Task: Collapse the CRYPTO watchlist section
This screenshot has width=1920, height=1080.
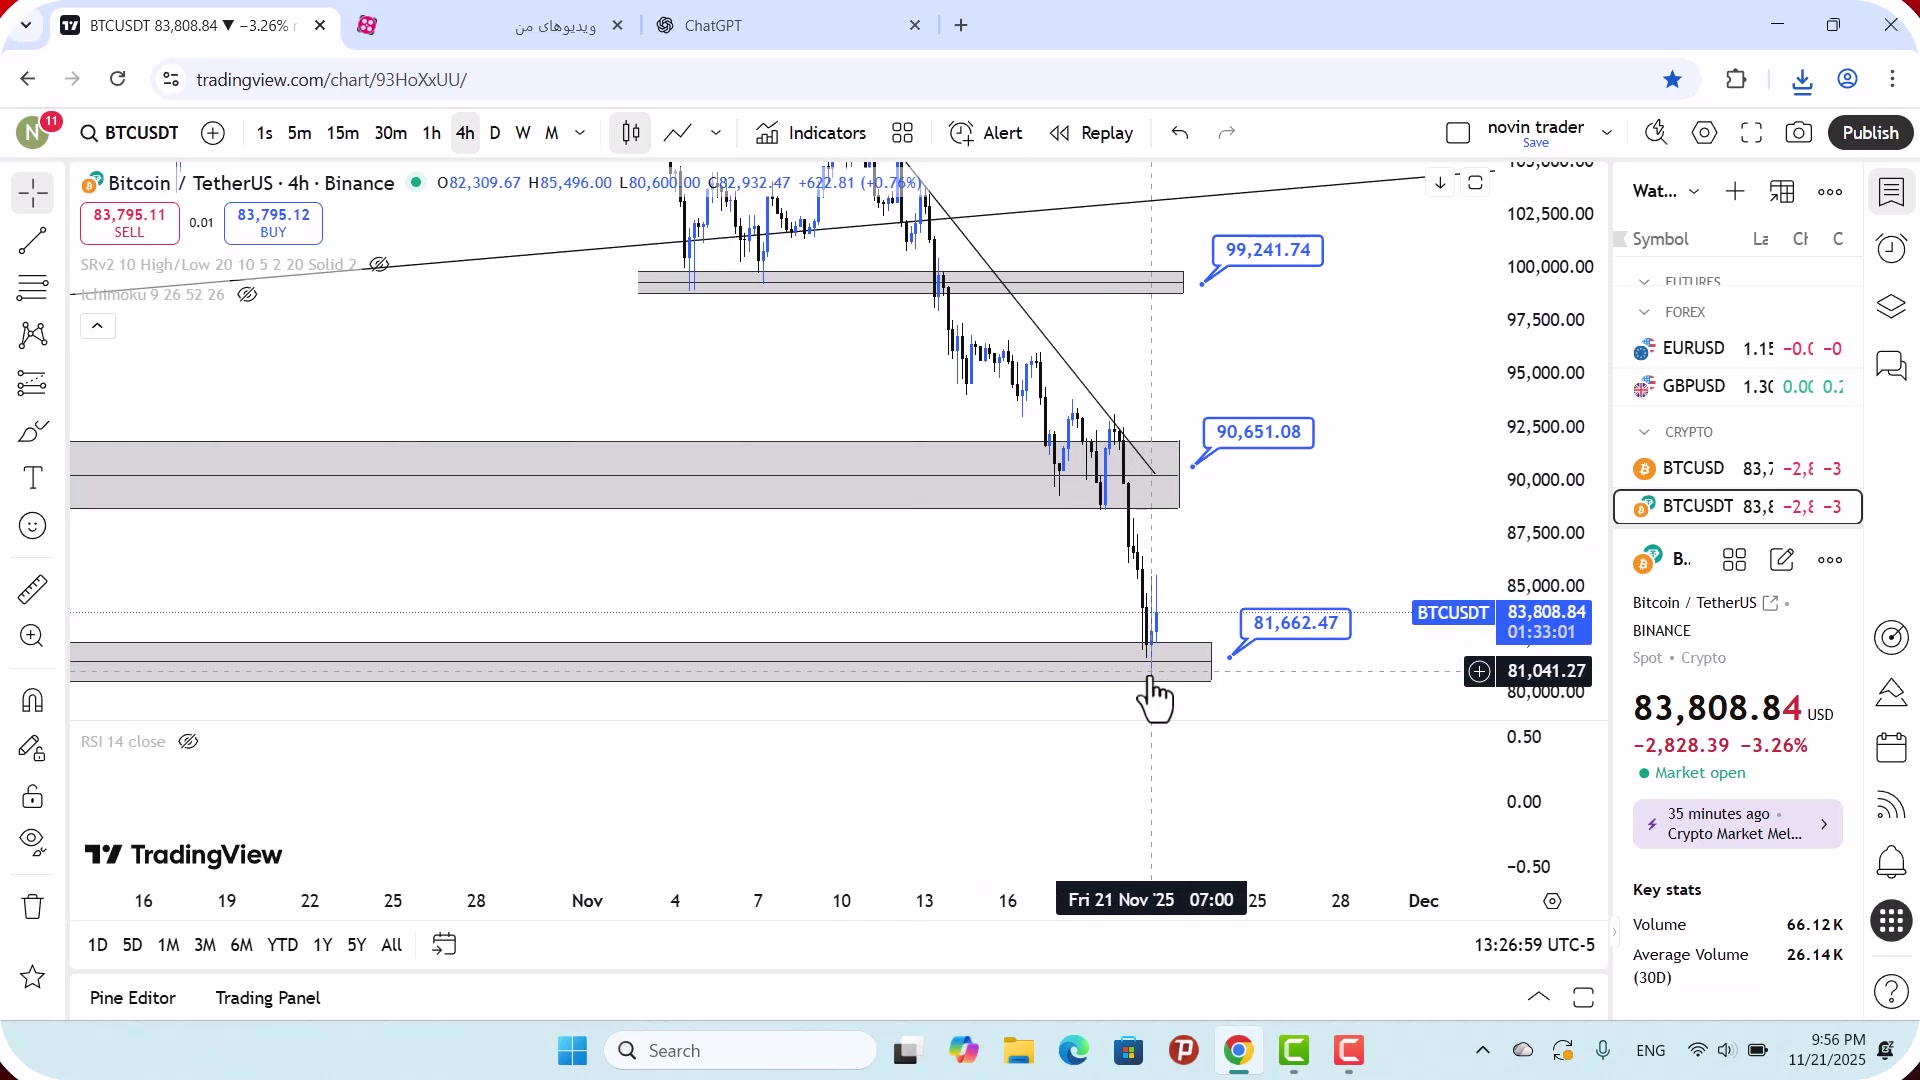Action: click(1644, 432)
